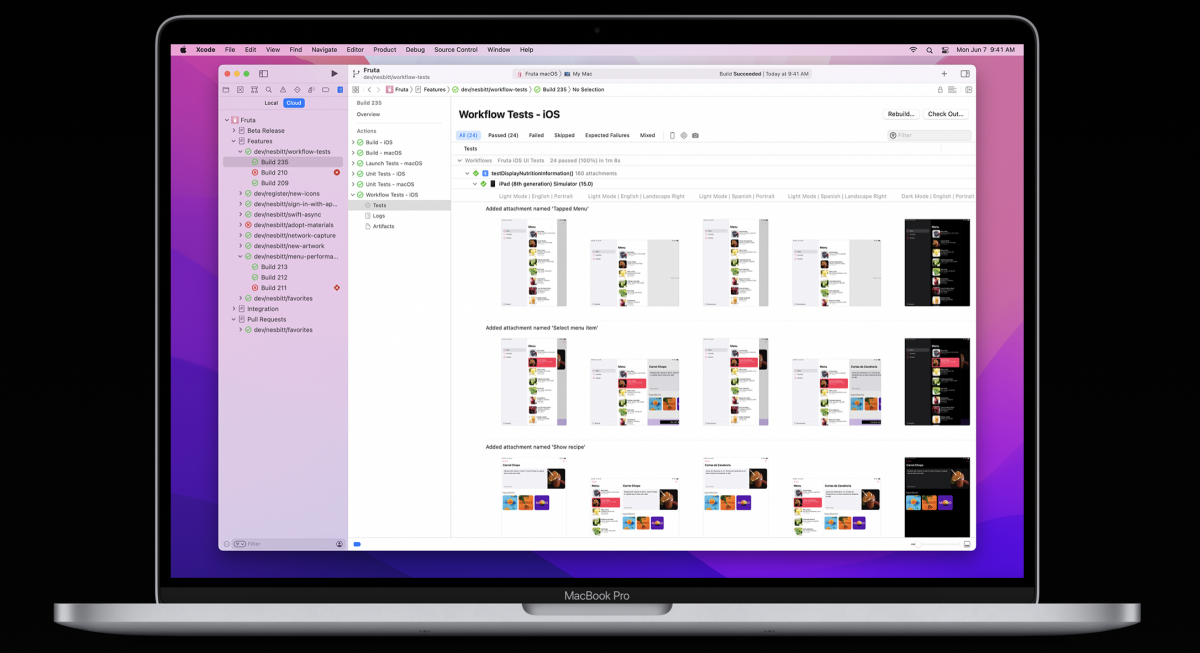Switch navigator to Local

(x=271, y=103)
